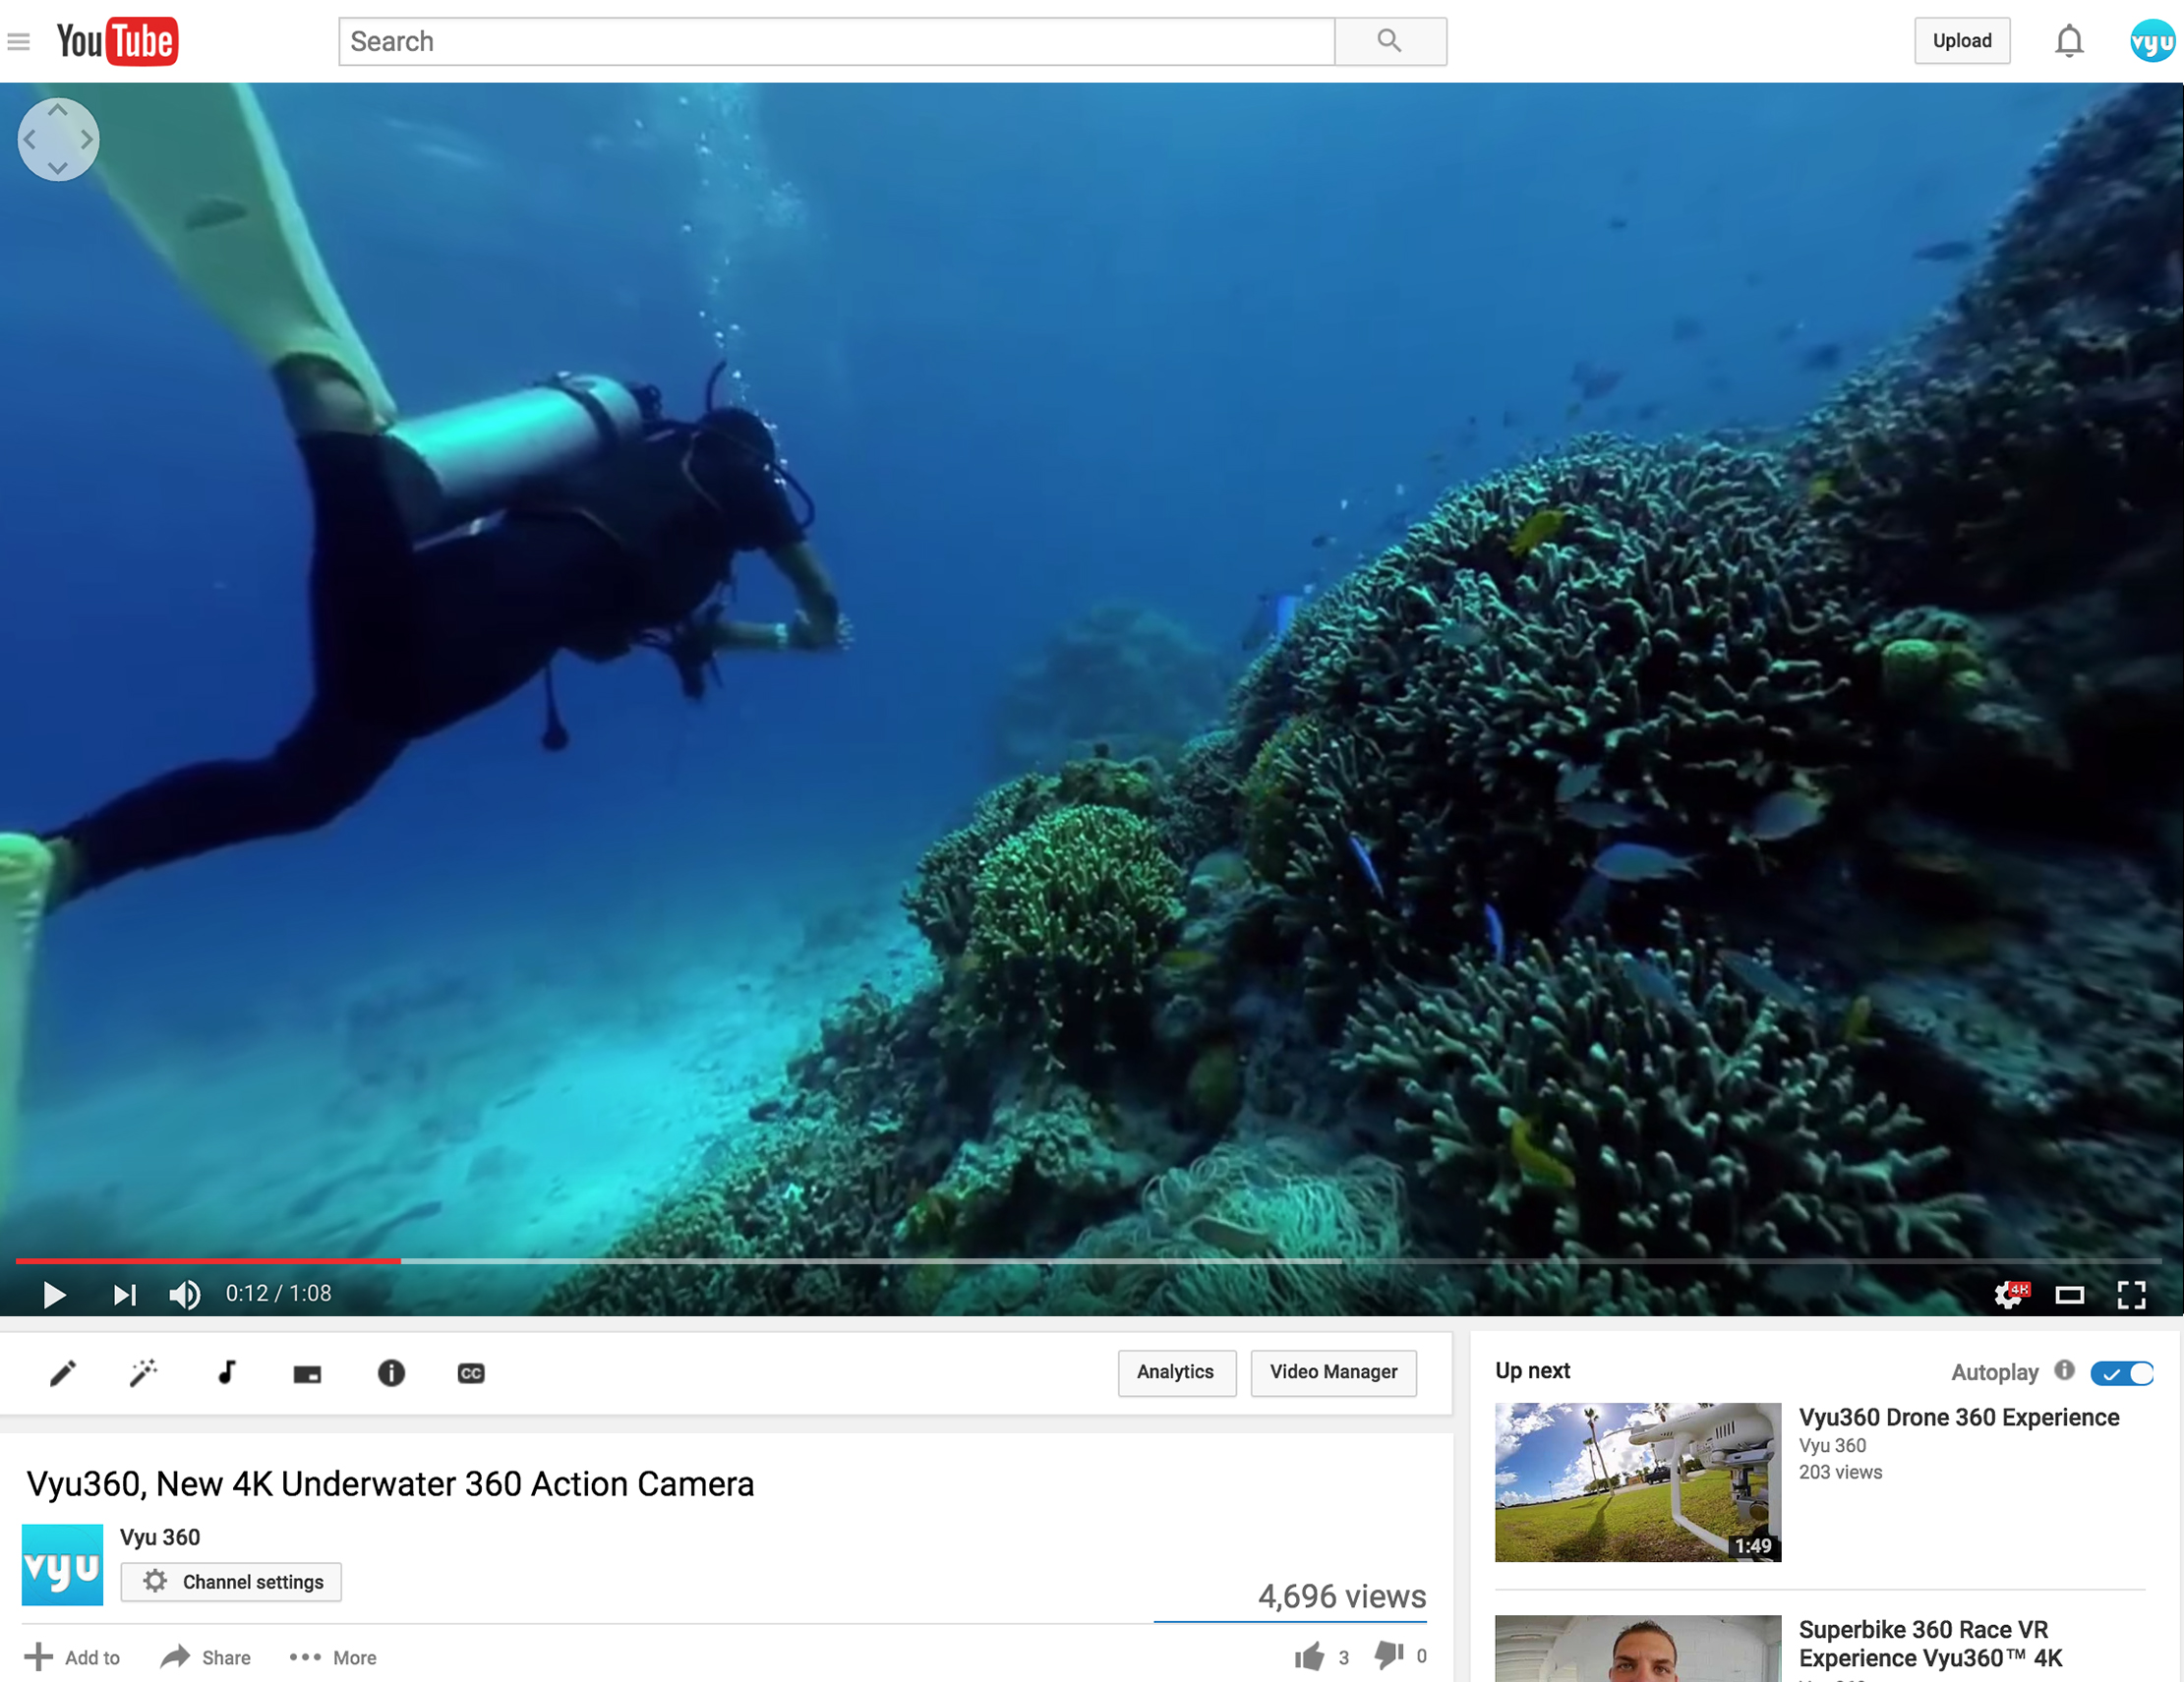
Task: Skip to the next video
Action: 124,1295
